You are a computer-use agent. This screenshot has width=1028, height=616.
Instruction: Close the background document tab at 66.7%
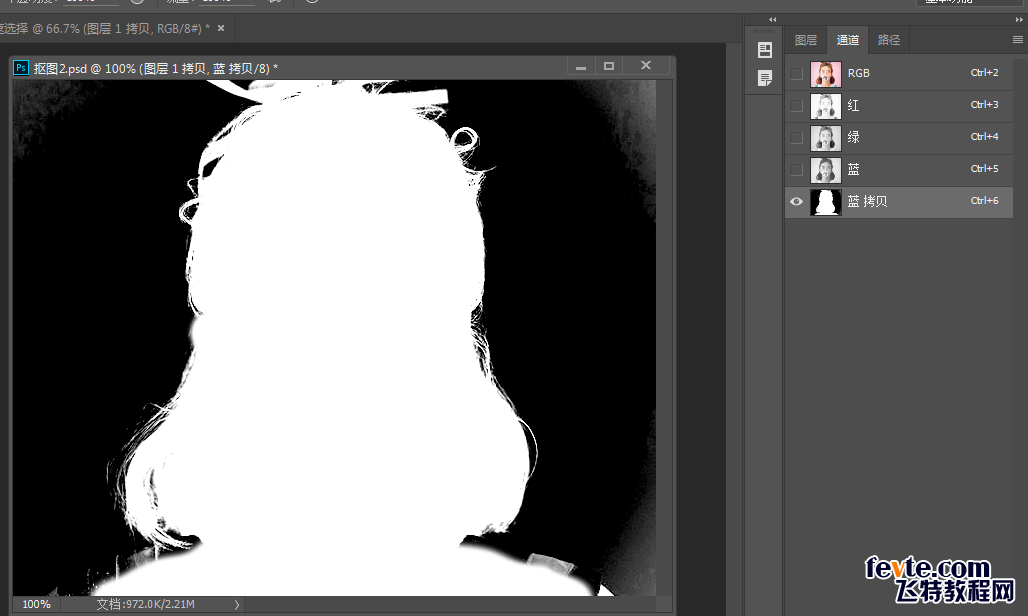[221, 28]
